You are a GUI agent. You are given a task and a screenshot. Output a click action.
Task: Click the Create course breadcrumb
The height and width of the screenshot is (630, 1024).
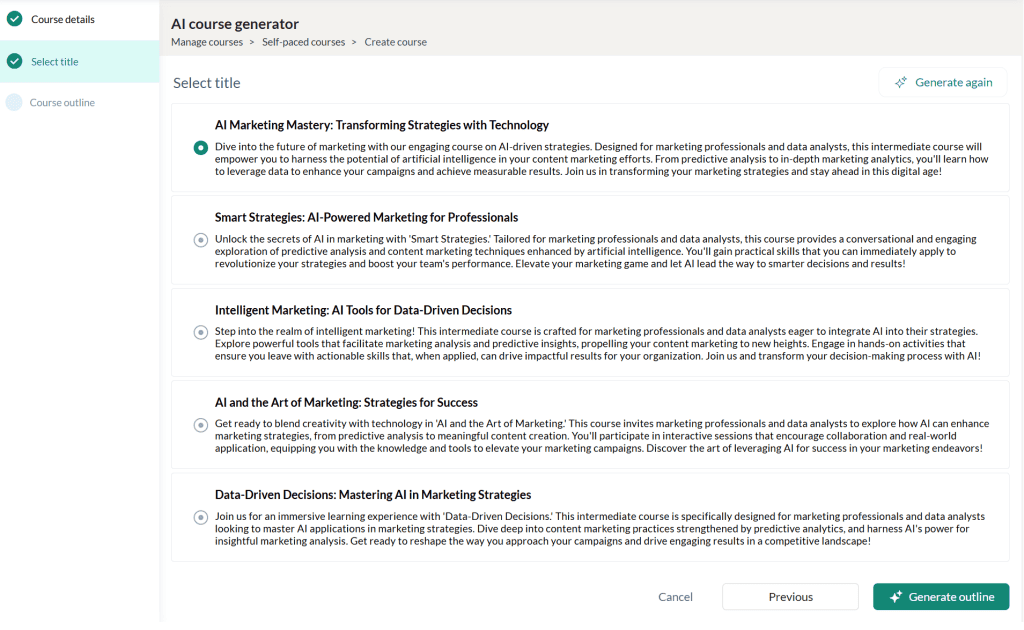click(x=395, y=42)
